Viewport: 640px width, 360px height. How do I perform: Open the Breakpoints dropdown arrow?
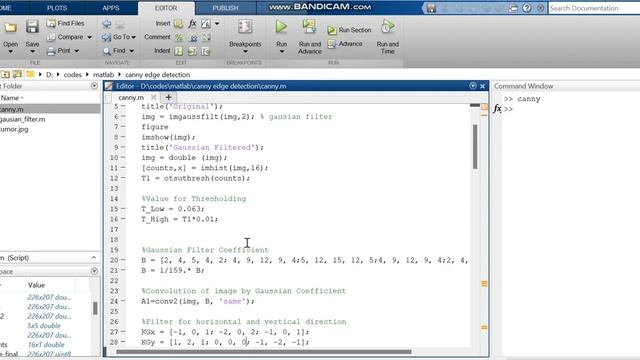[245, 52]
